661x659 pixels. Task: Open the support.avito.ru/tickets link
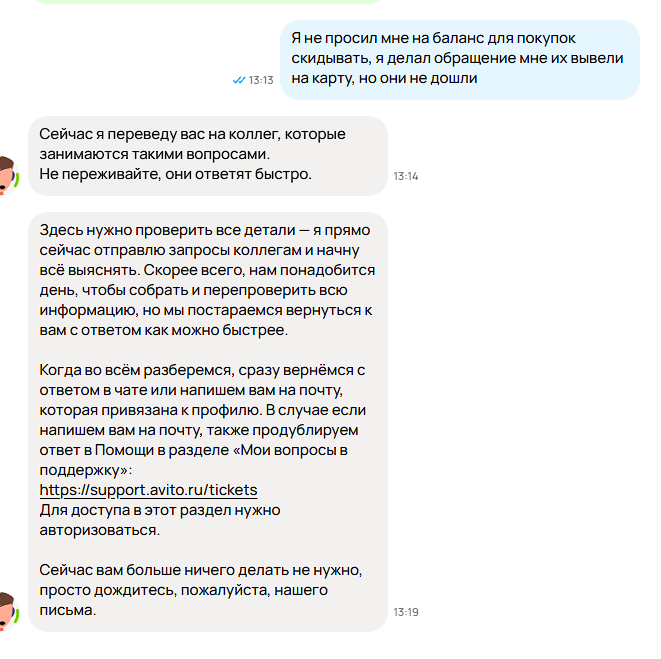click(148, 490)
